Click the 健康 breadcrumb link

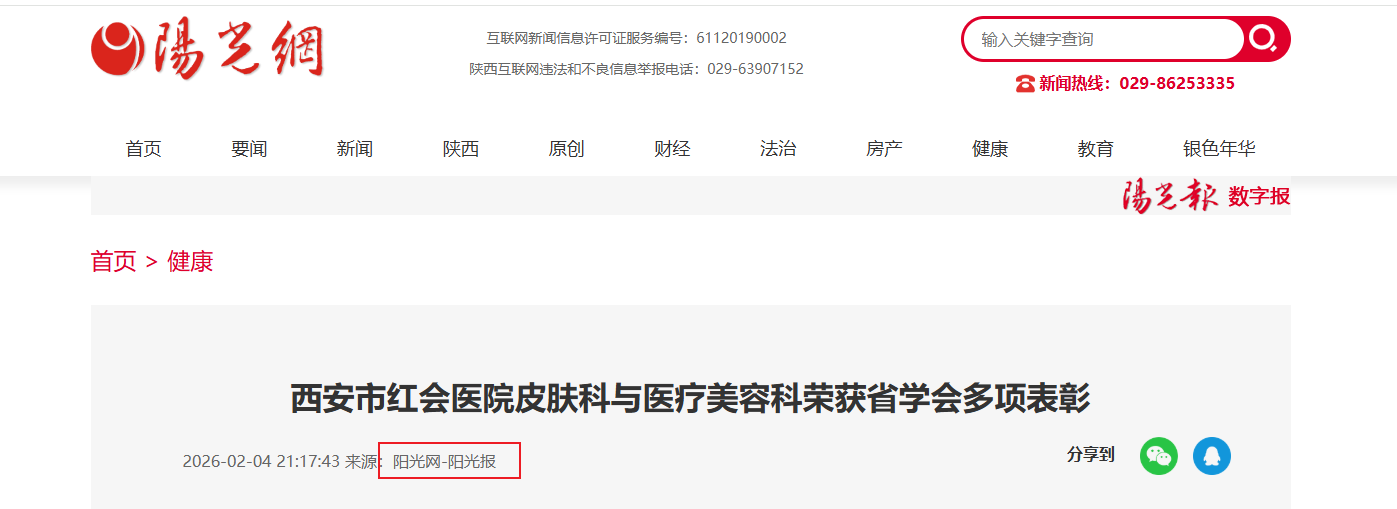(190, 262)
